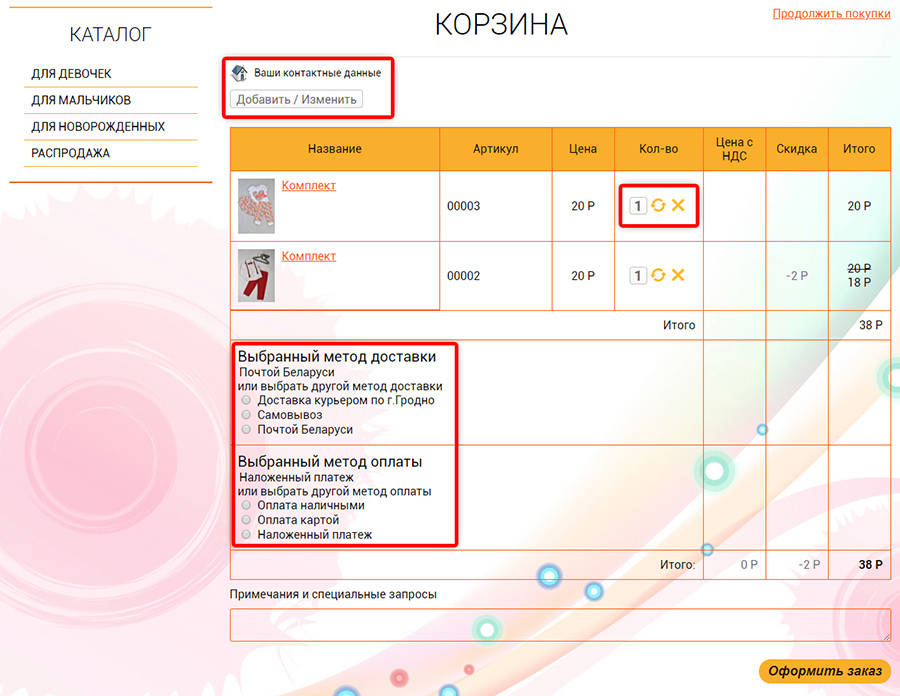The height and width of the screenshot is (696, 900).
Task: Click the Название column header
Action: (335, 149)
